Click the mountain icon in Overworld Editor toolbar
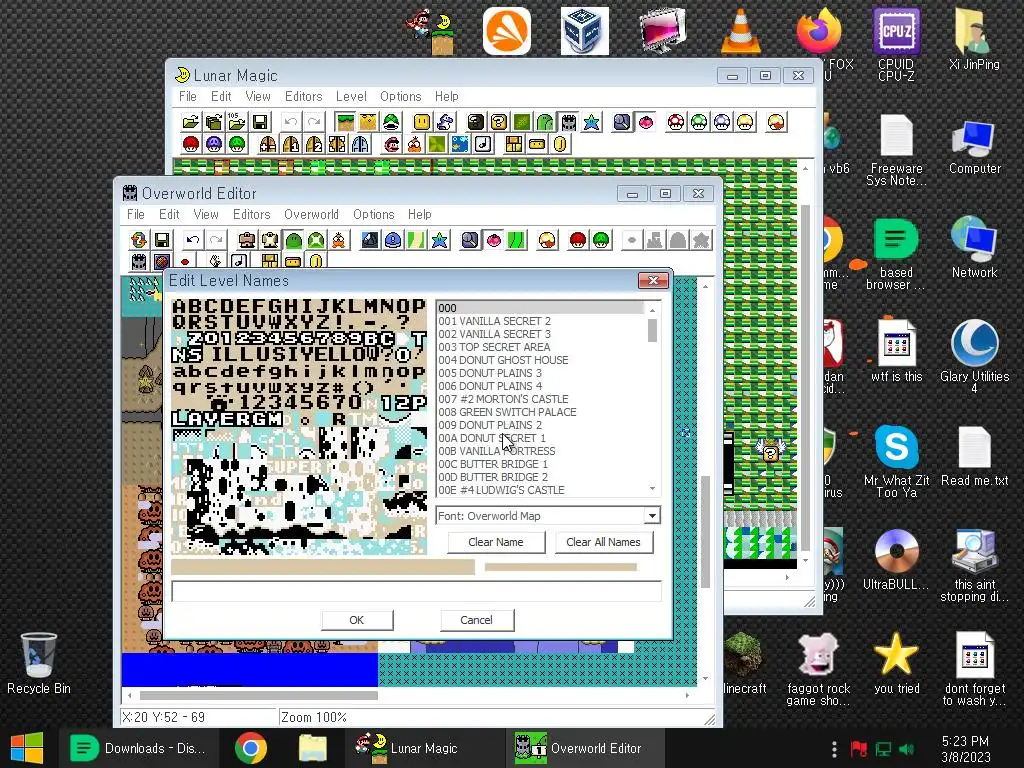Screen dimensions: 1024x768 pyautogui.click(x=370, y=240)
